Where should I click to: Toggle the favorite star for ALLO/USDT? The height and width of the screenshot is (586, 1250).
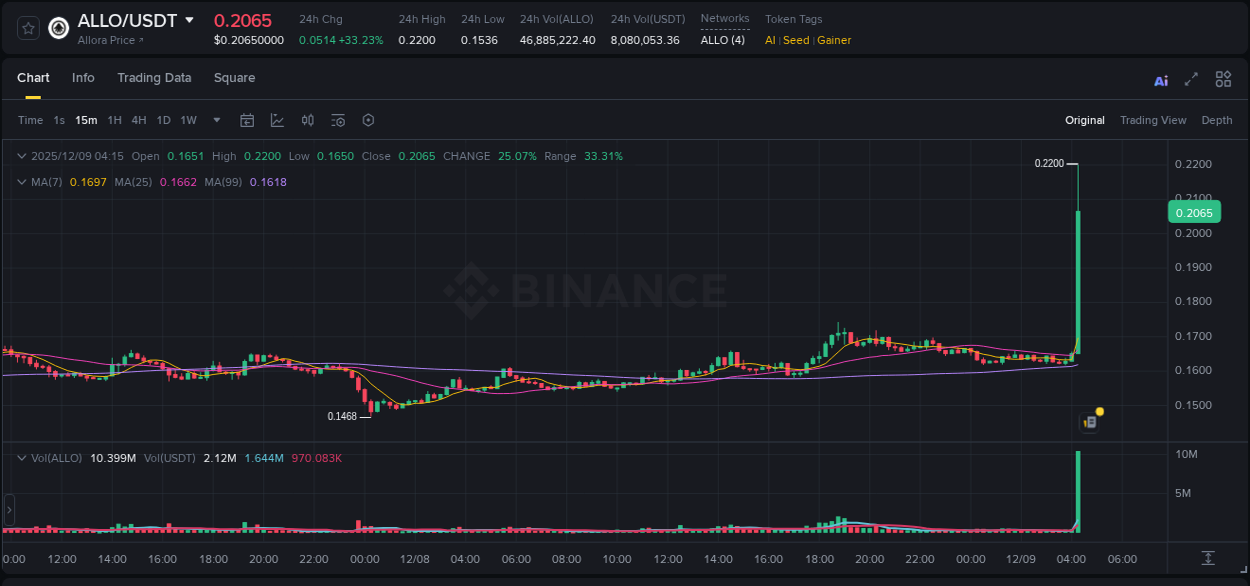pyautogui.click(x=28, y=28)
